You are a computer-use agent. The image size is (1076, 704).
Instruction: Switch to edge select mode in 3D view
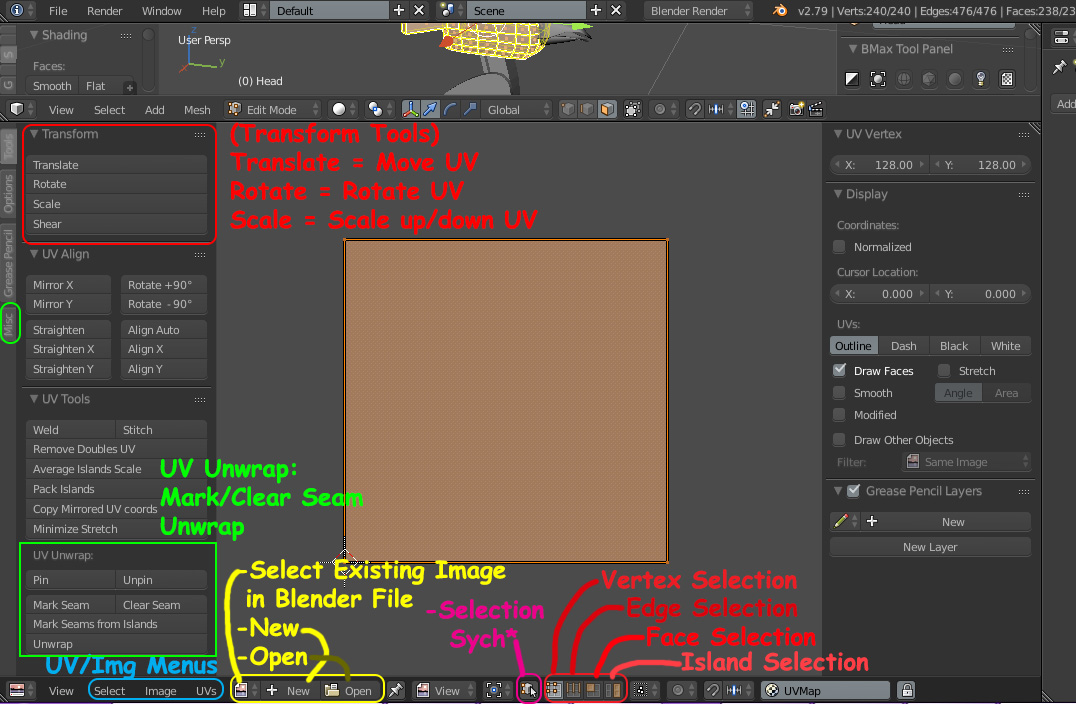[x=587, y=109]
